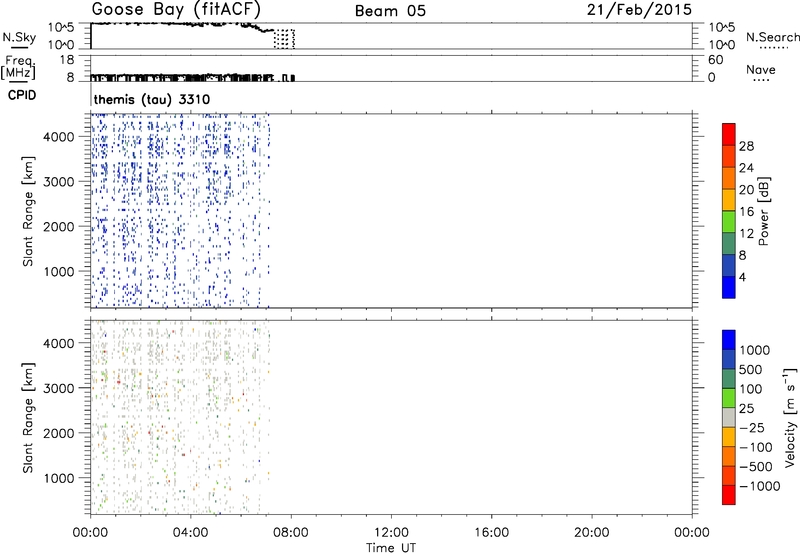
Task: Click the 28 tick label on Power bar
Action: click(746, 146)
